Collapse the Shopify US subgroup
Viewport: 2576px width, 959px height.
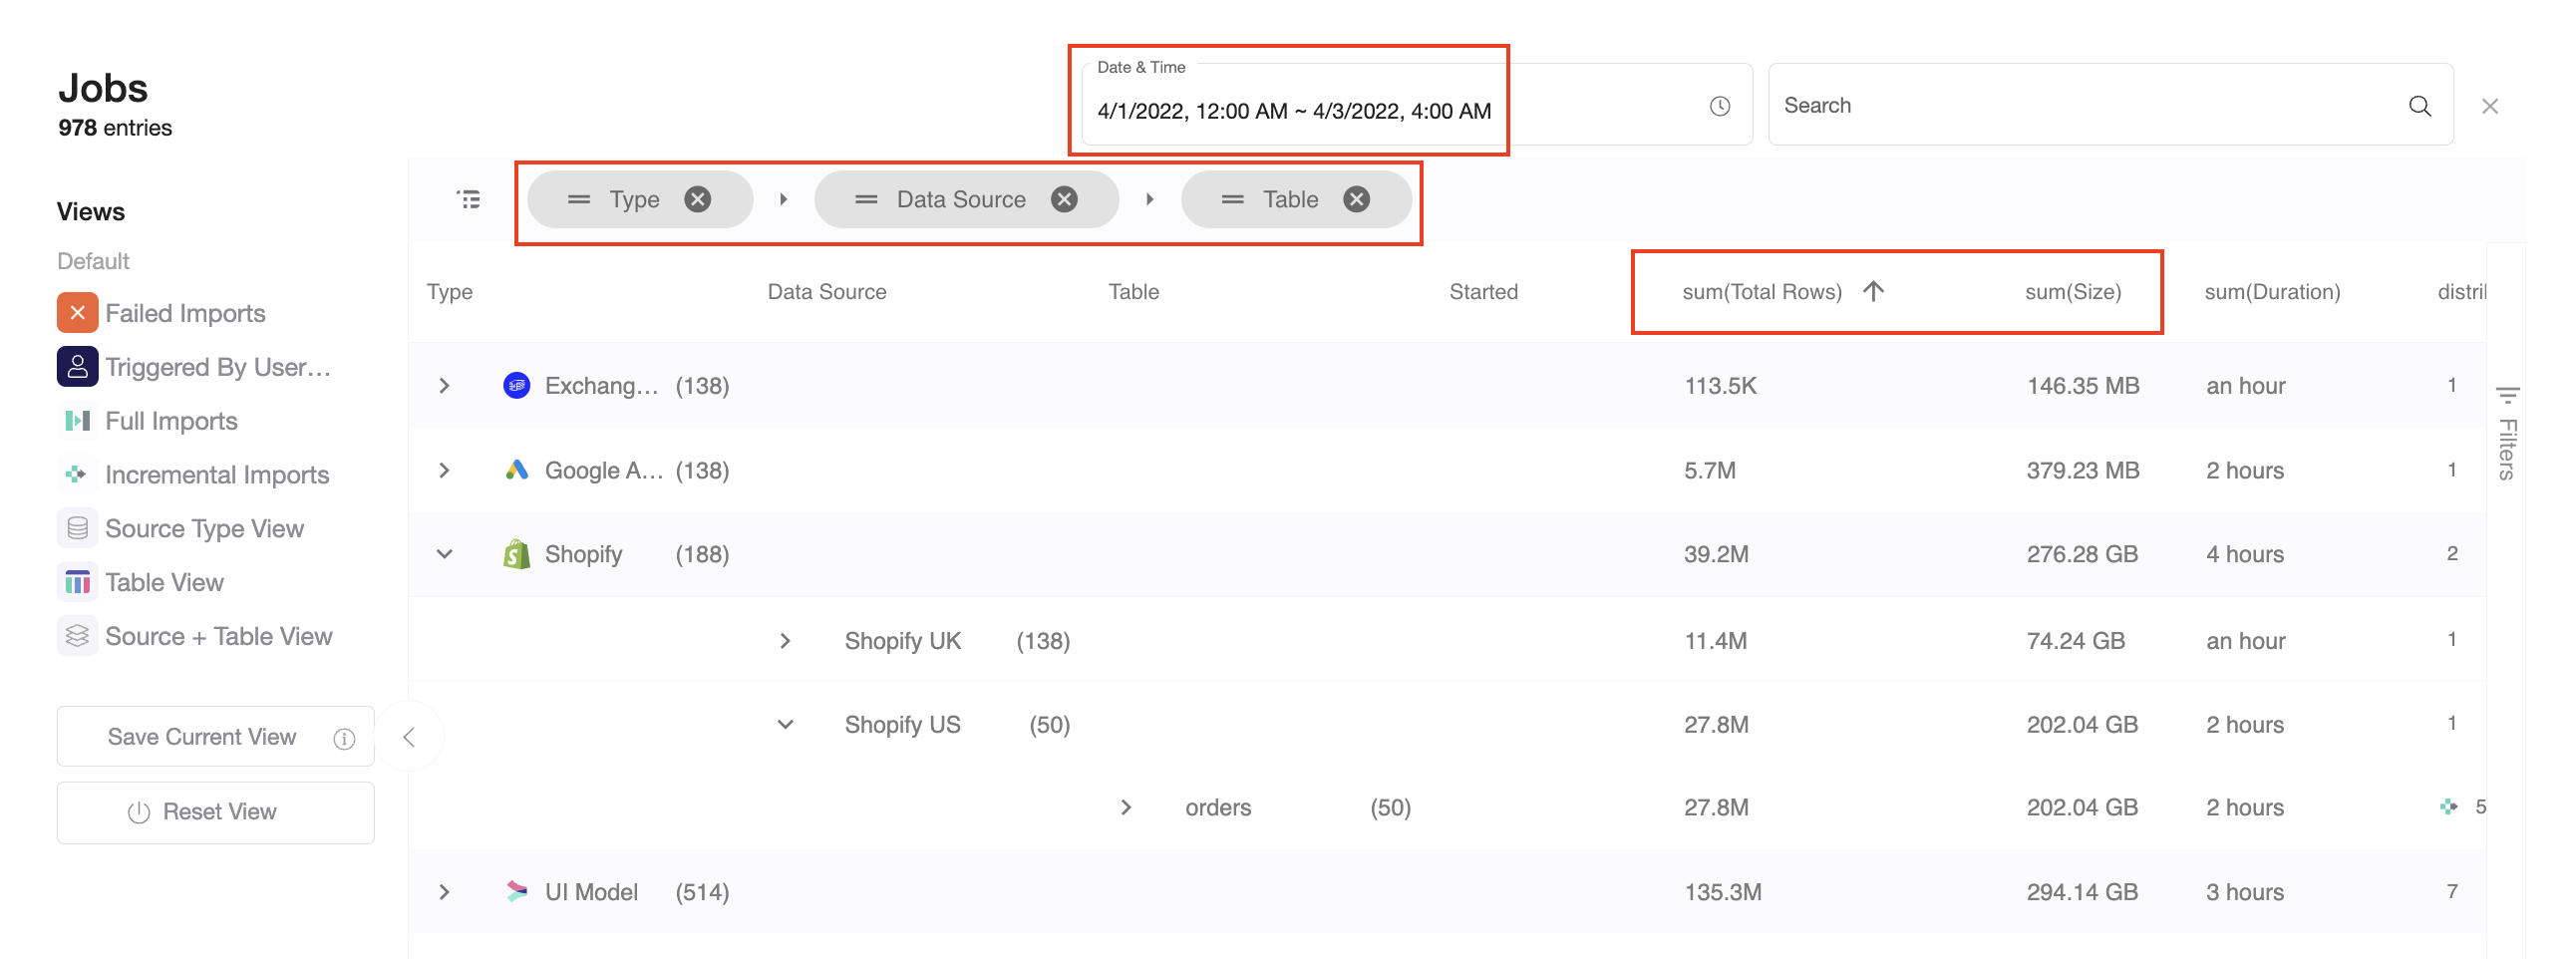pos(785,724)
